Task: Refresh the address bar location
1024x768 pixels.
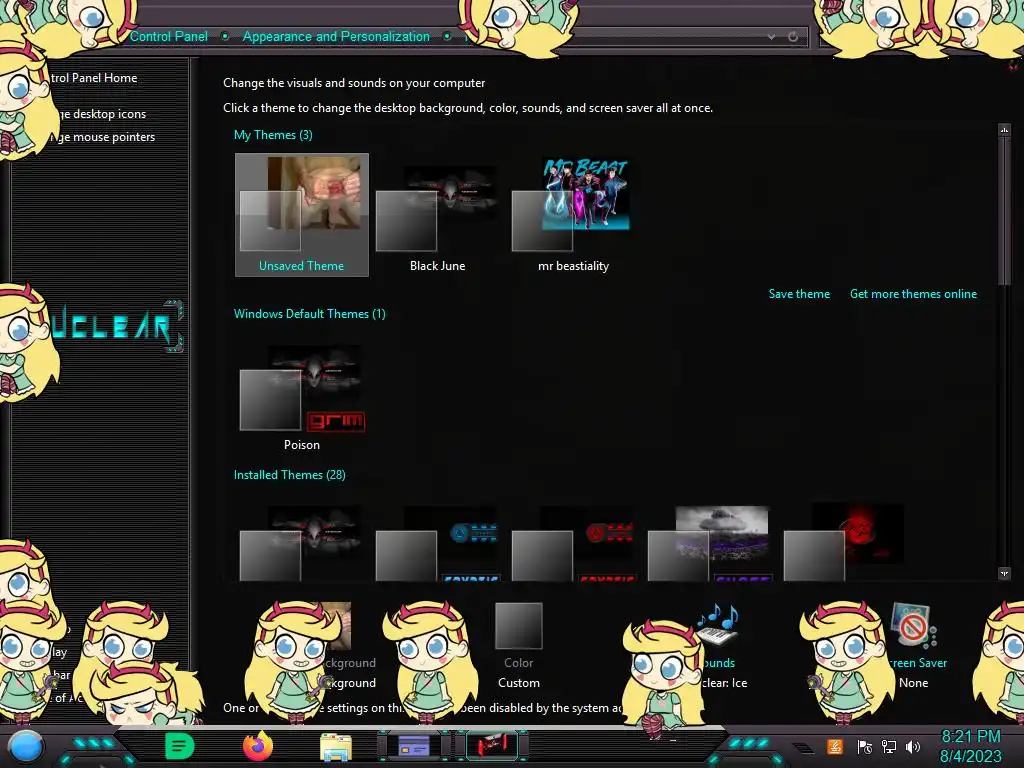Action: 793,37
